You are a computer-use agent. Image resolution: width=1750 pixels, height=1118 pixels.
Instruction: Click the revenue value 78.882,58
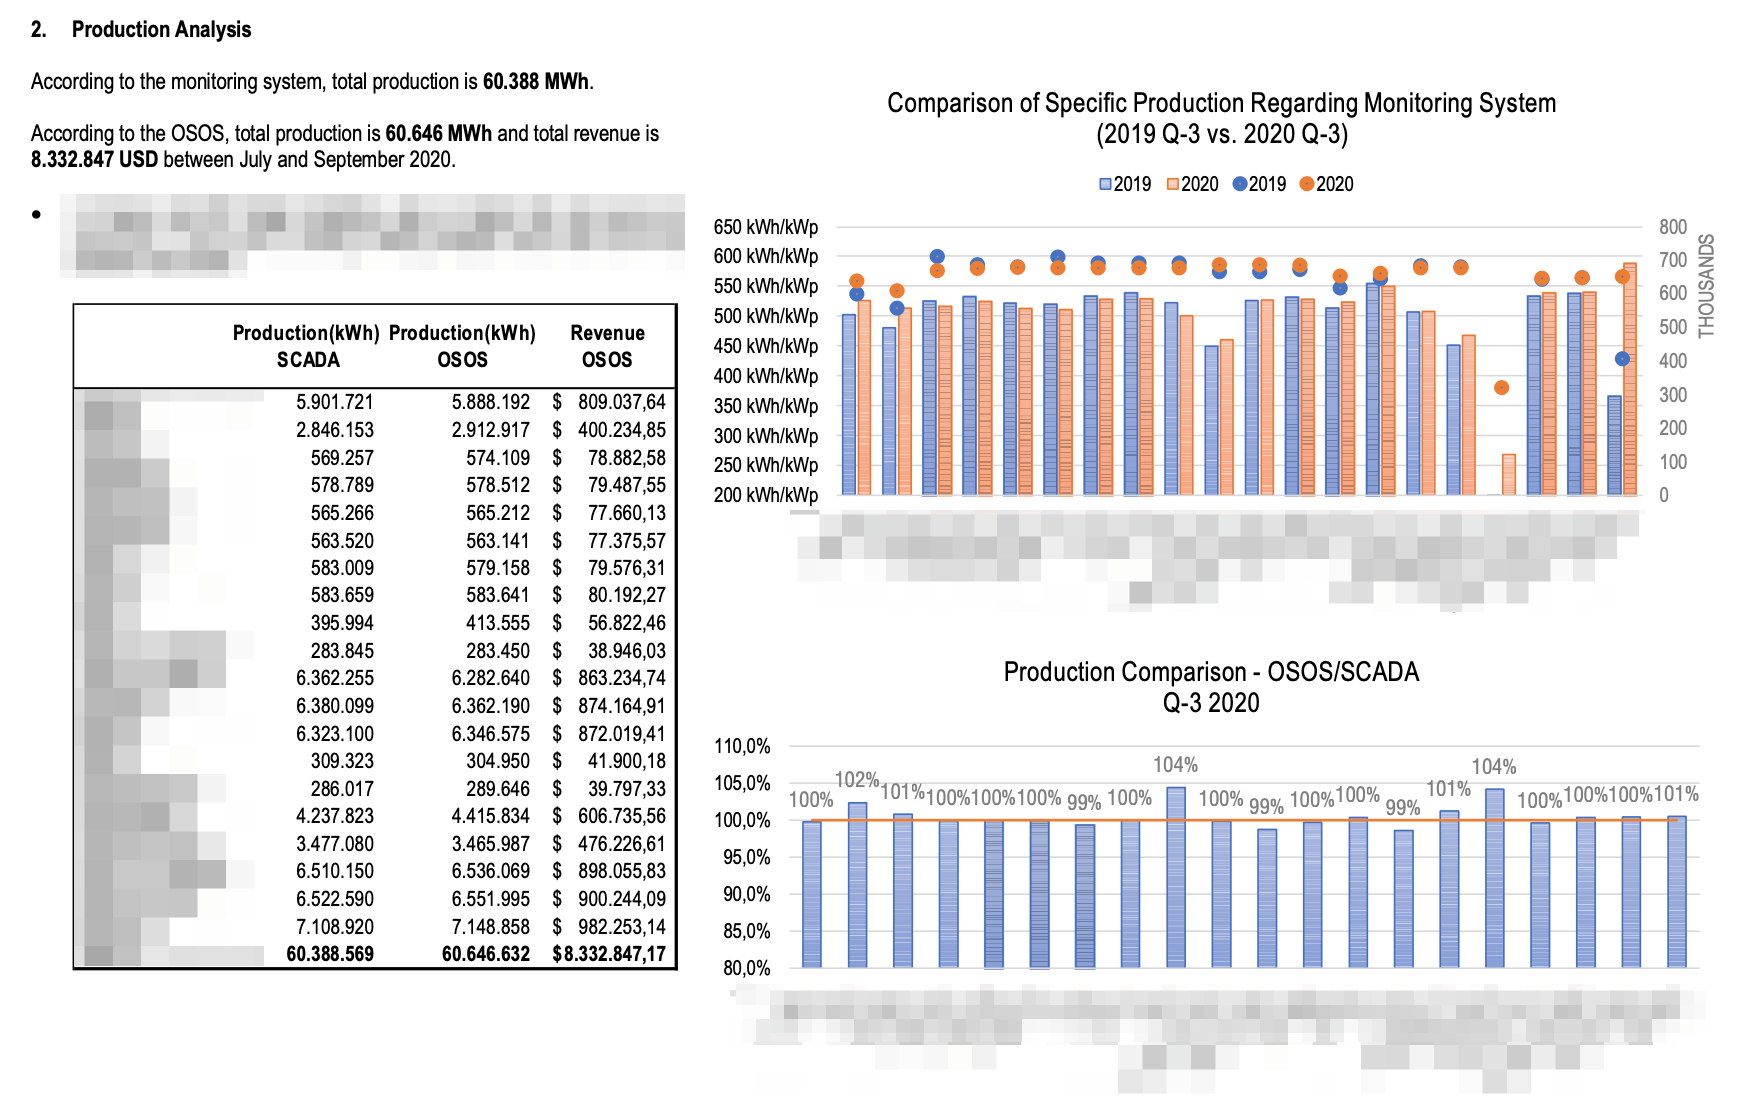(626, 458)
